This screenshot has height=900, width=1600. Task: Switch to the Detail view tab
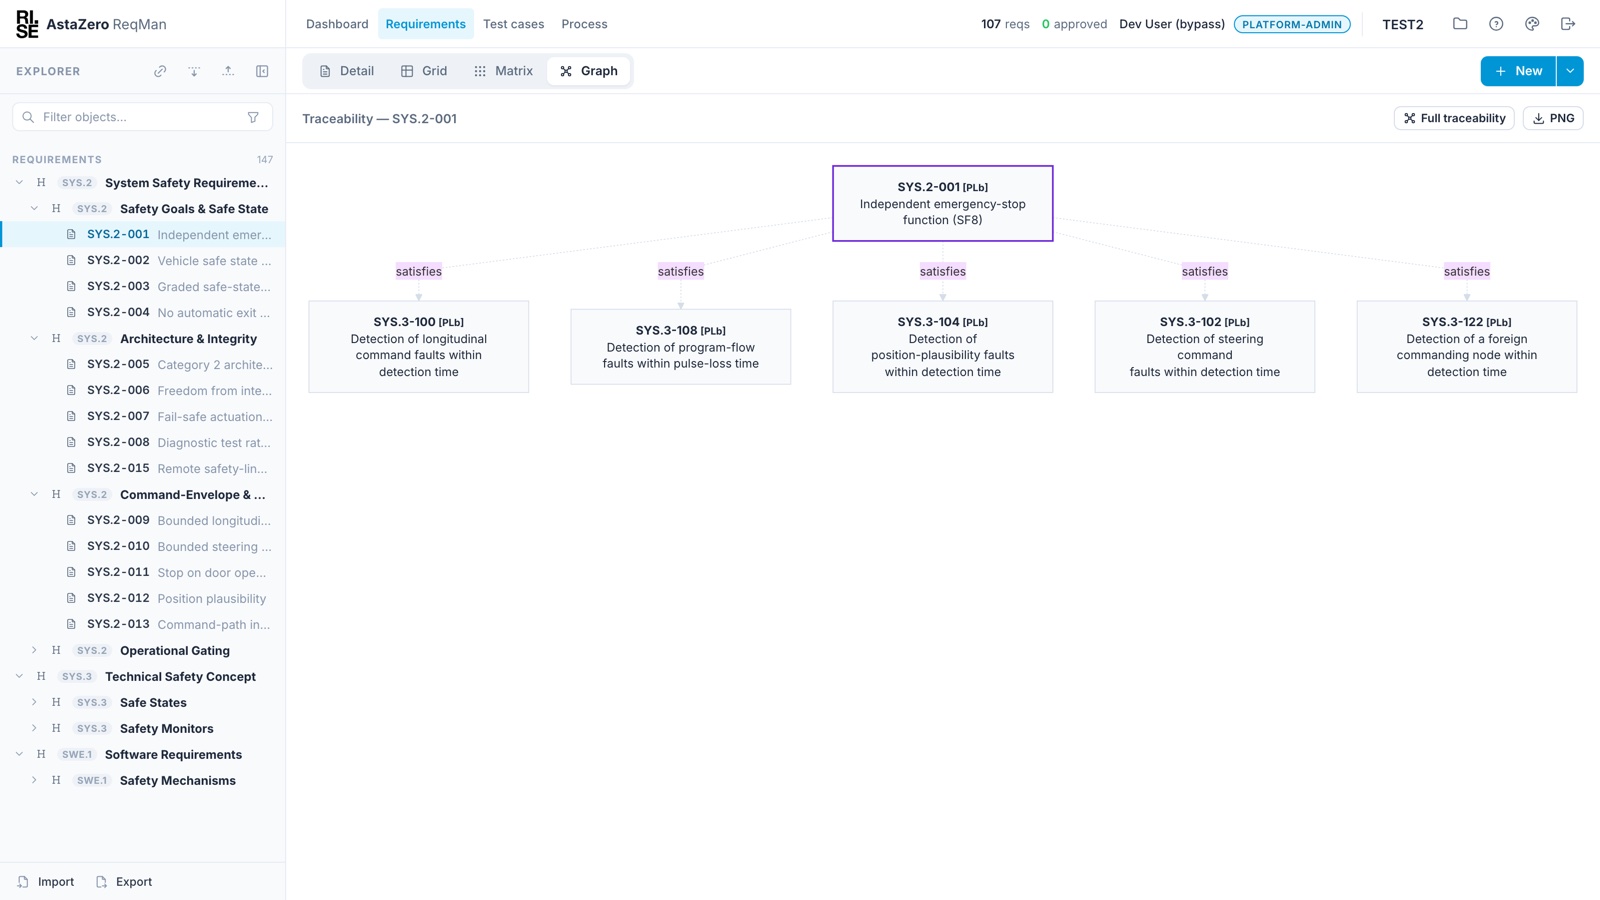tap(346, 71)
